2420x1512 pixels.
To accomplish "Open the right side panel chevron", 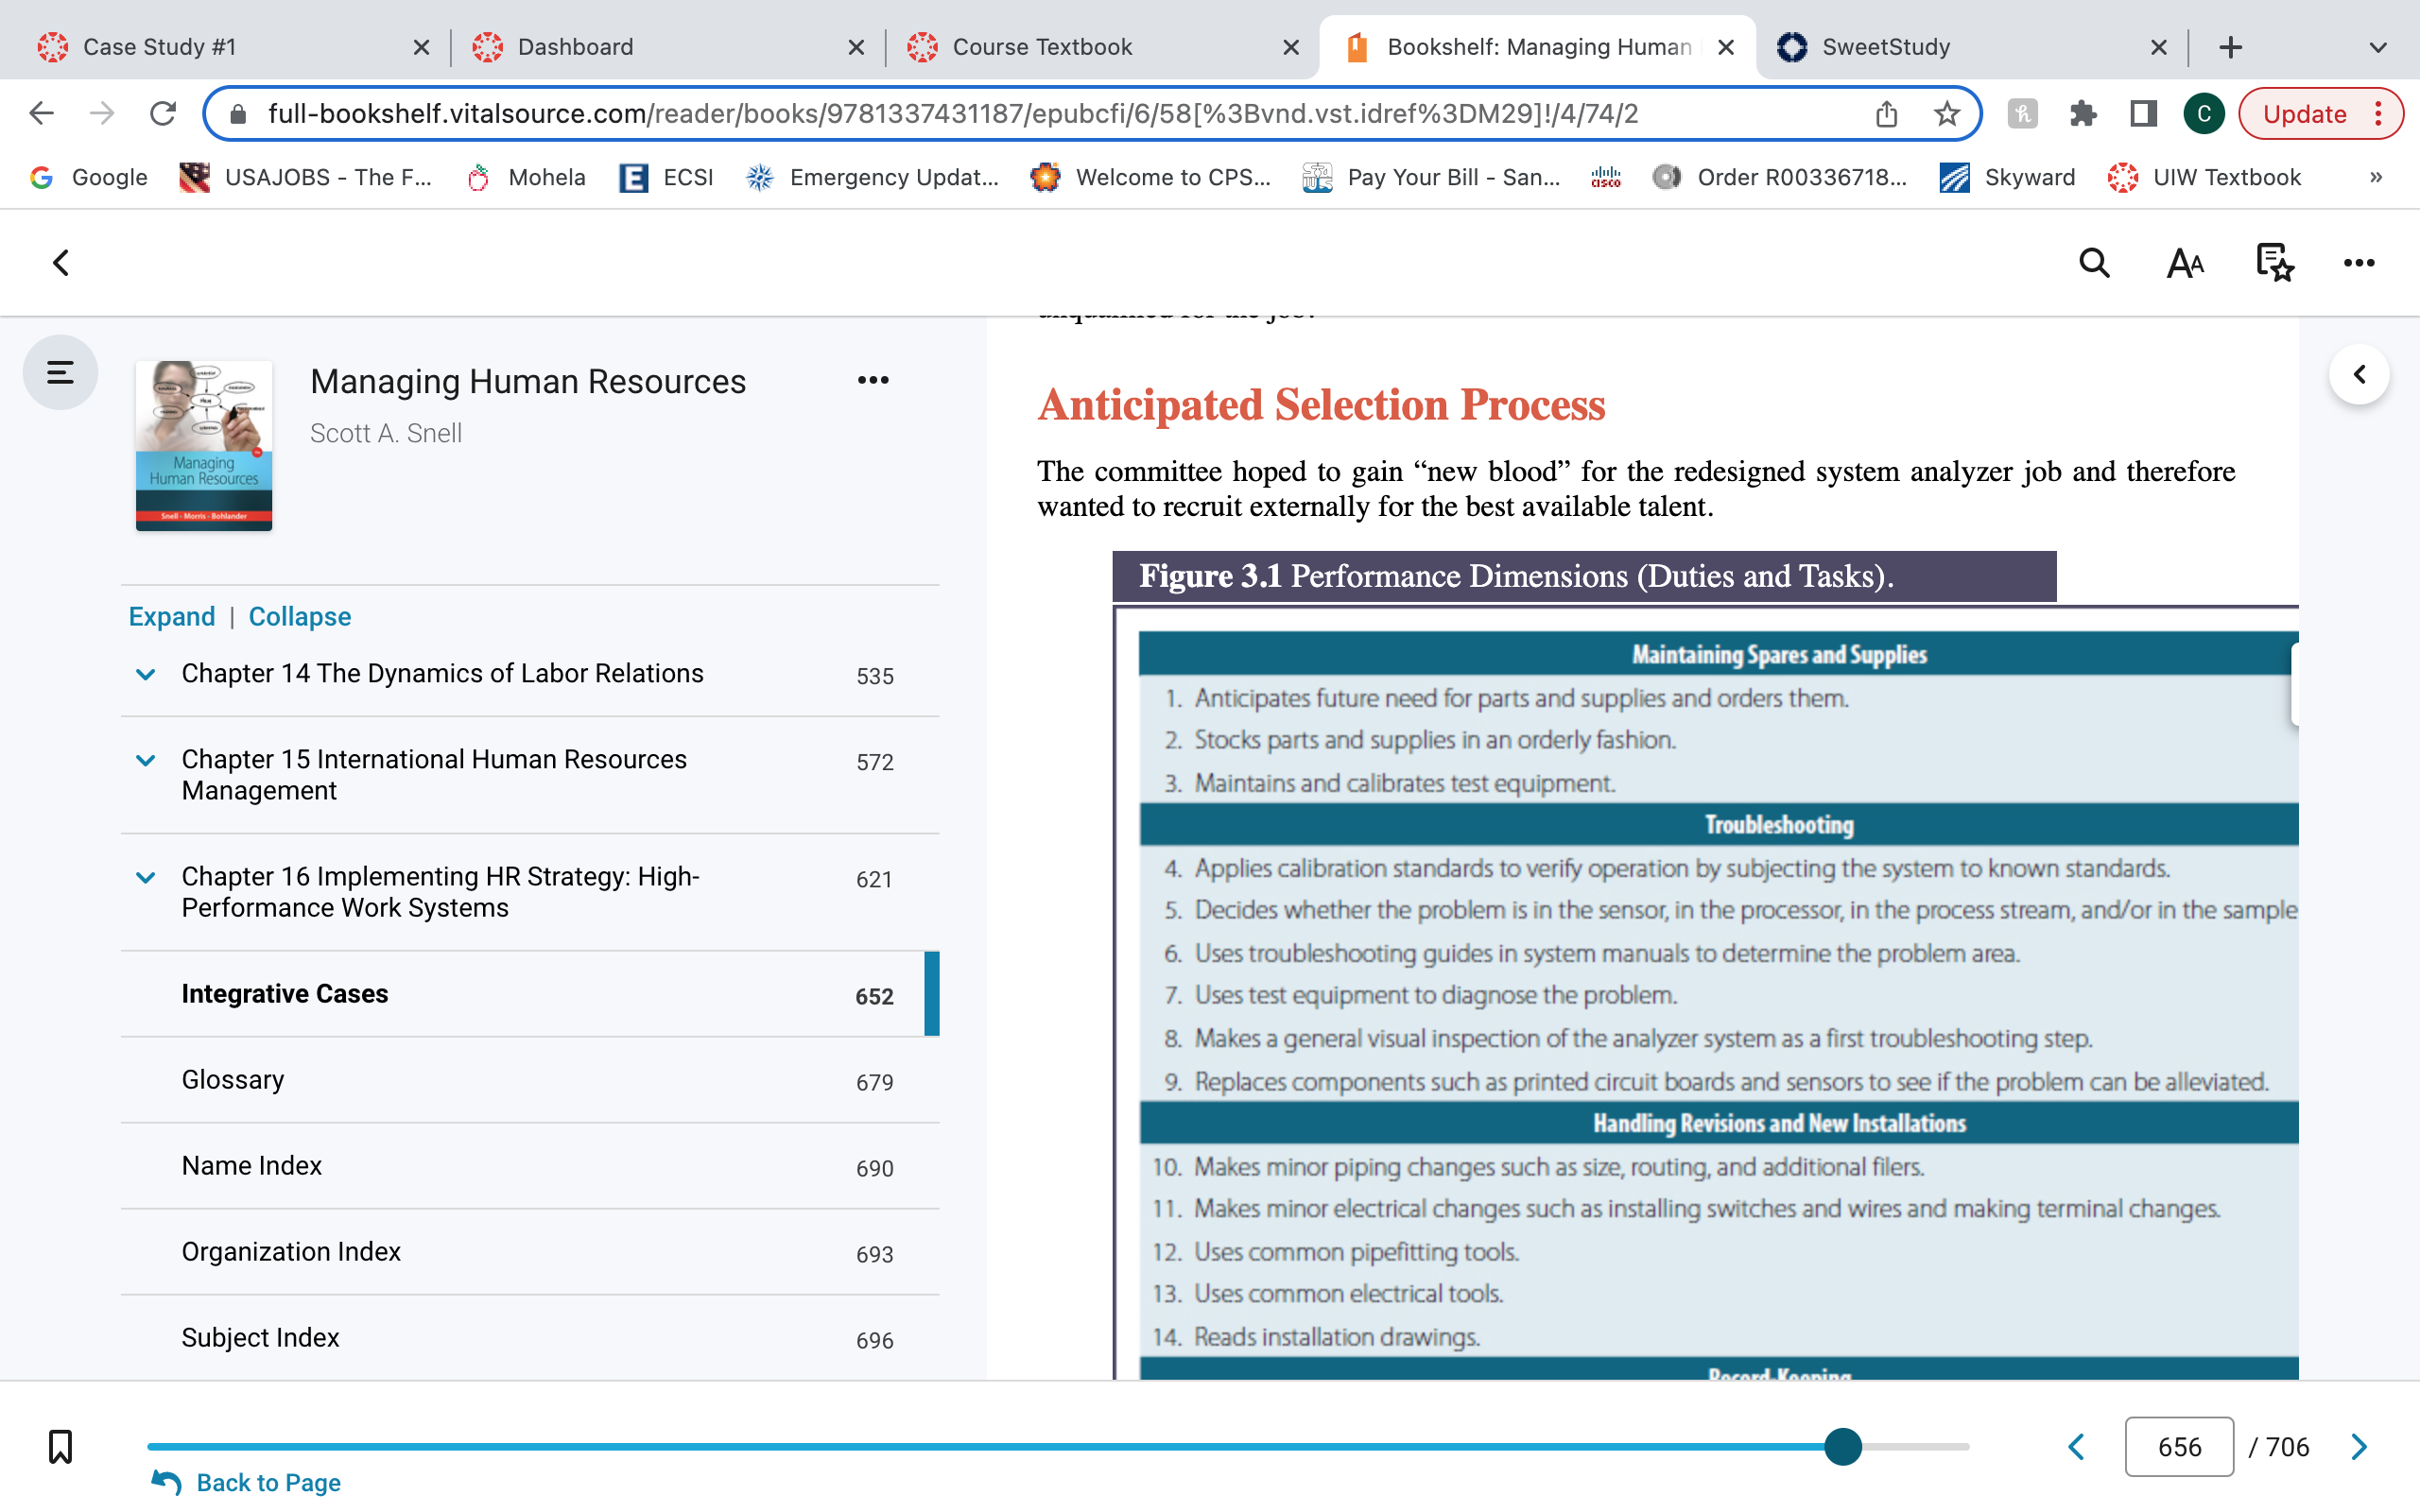I will click(2359, 374).
